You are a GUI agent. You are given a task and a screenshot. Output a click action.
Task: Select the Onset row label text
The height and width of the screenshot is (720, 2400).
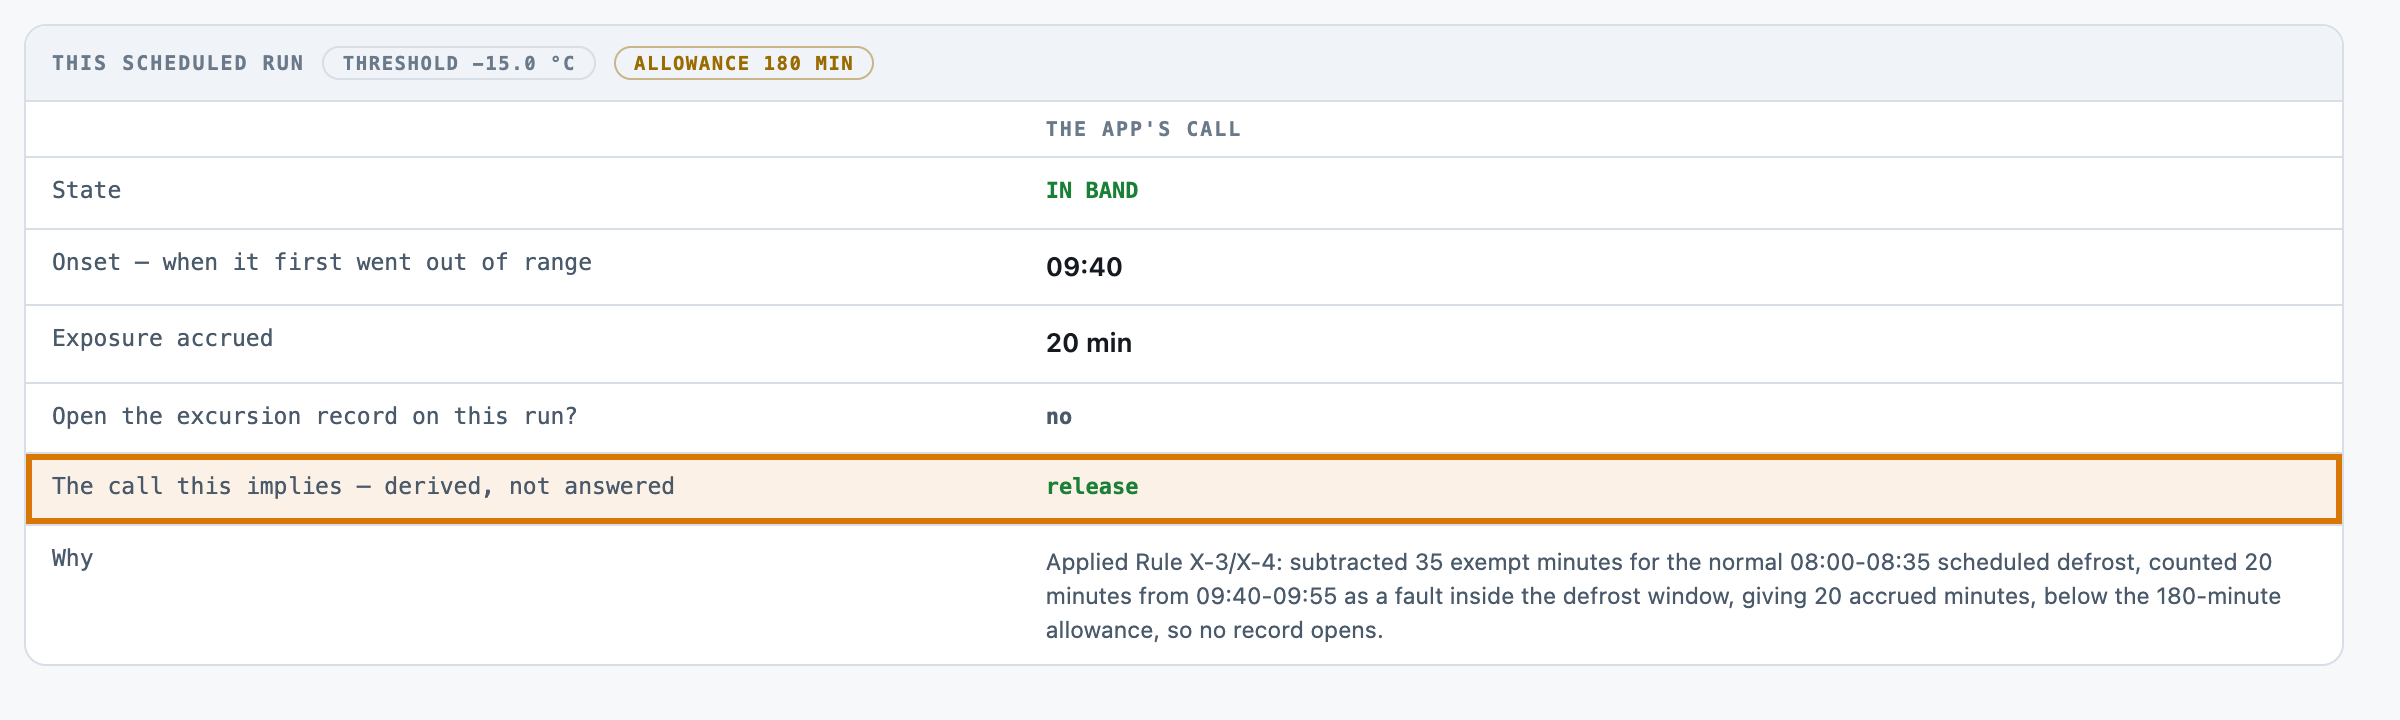tap(322, 262)
